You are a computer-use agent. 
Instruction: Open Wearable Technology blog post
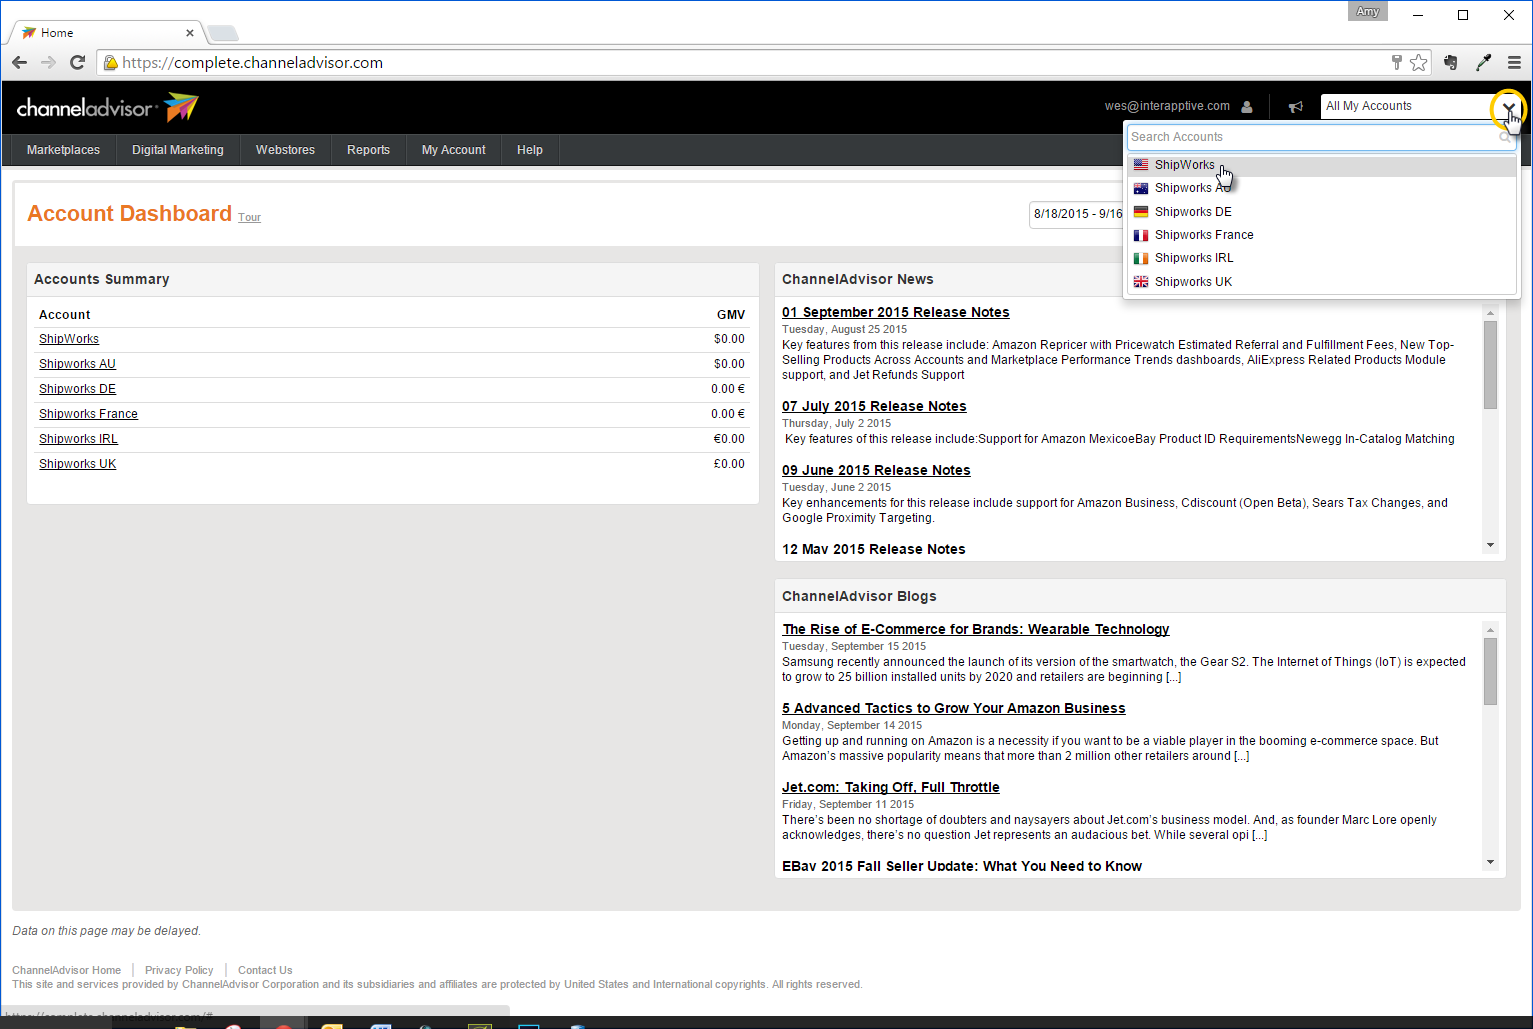coord(976,629)
